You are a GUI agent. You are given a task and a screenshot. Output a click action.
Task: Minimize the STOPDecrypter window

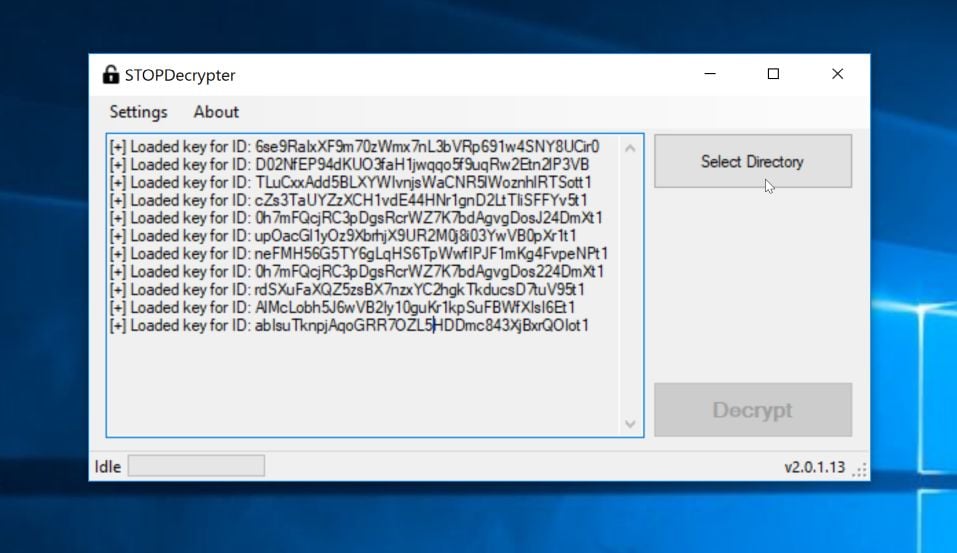(710, 74)
